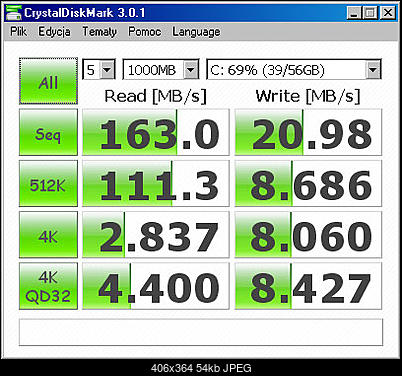The height and width of the screenshot is (376, 402).
Task: Click the 4K QD32 read result 4.400
Action: point(156,286)
